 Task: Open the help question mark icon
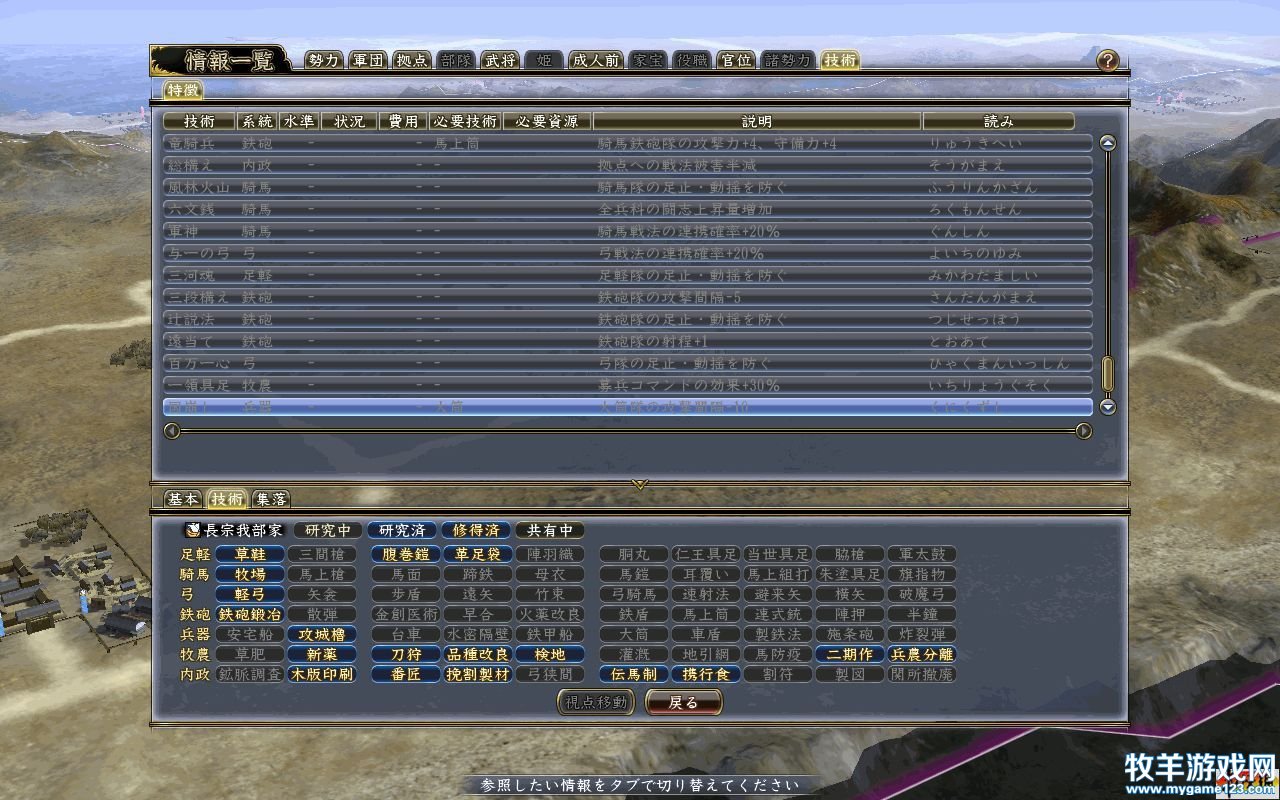1107,60
